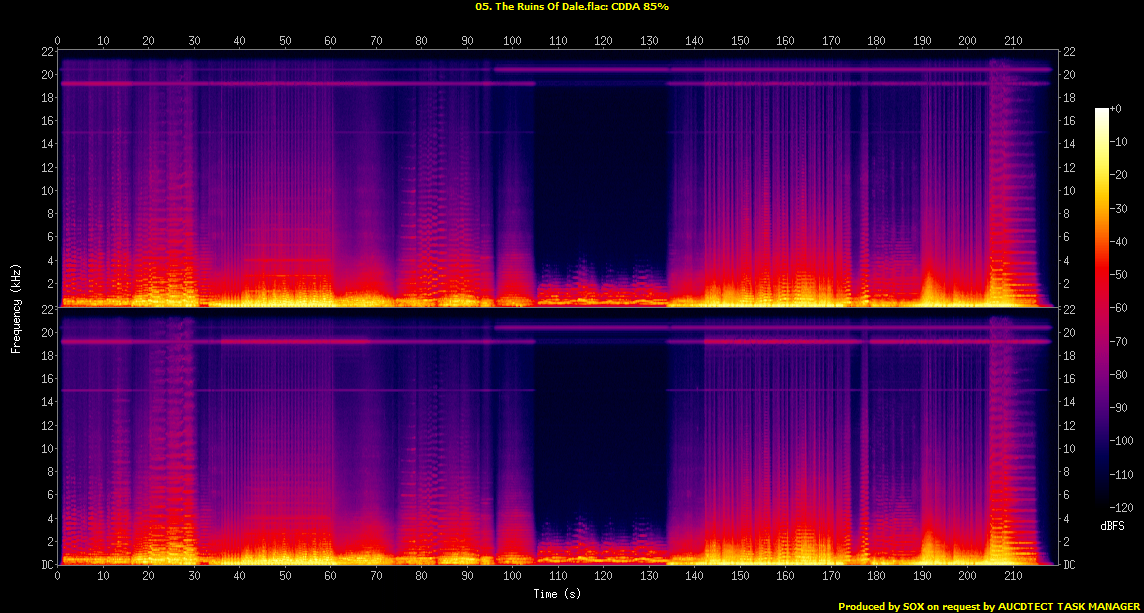Click the 150 second tick on top time axis
Image resolution: width=1144 pixels, height=613 pixels.
(740, 41)
